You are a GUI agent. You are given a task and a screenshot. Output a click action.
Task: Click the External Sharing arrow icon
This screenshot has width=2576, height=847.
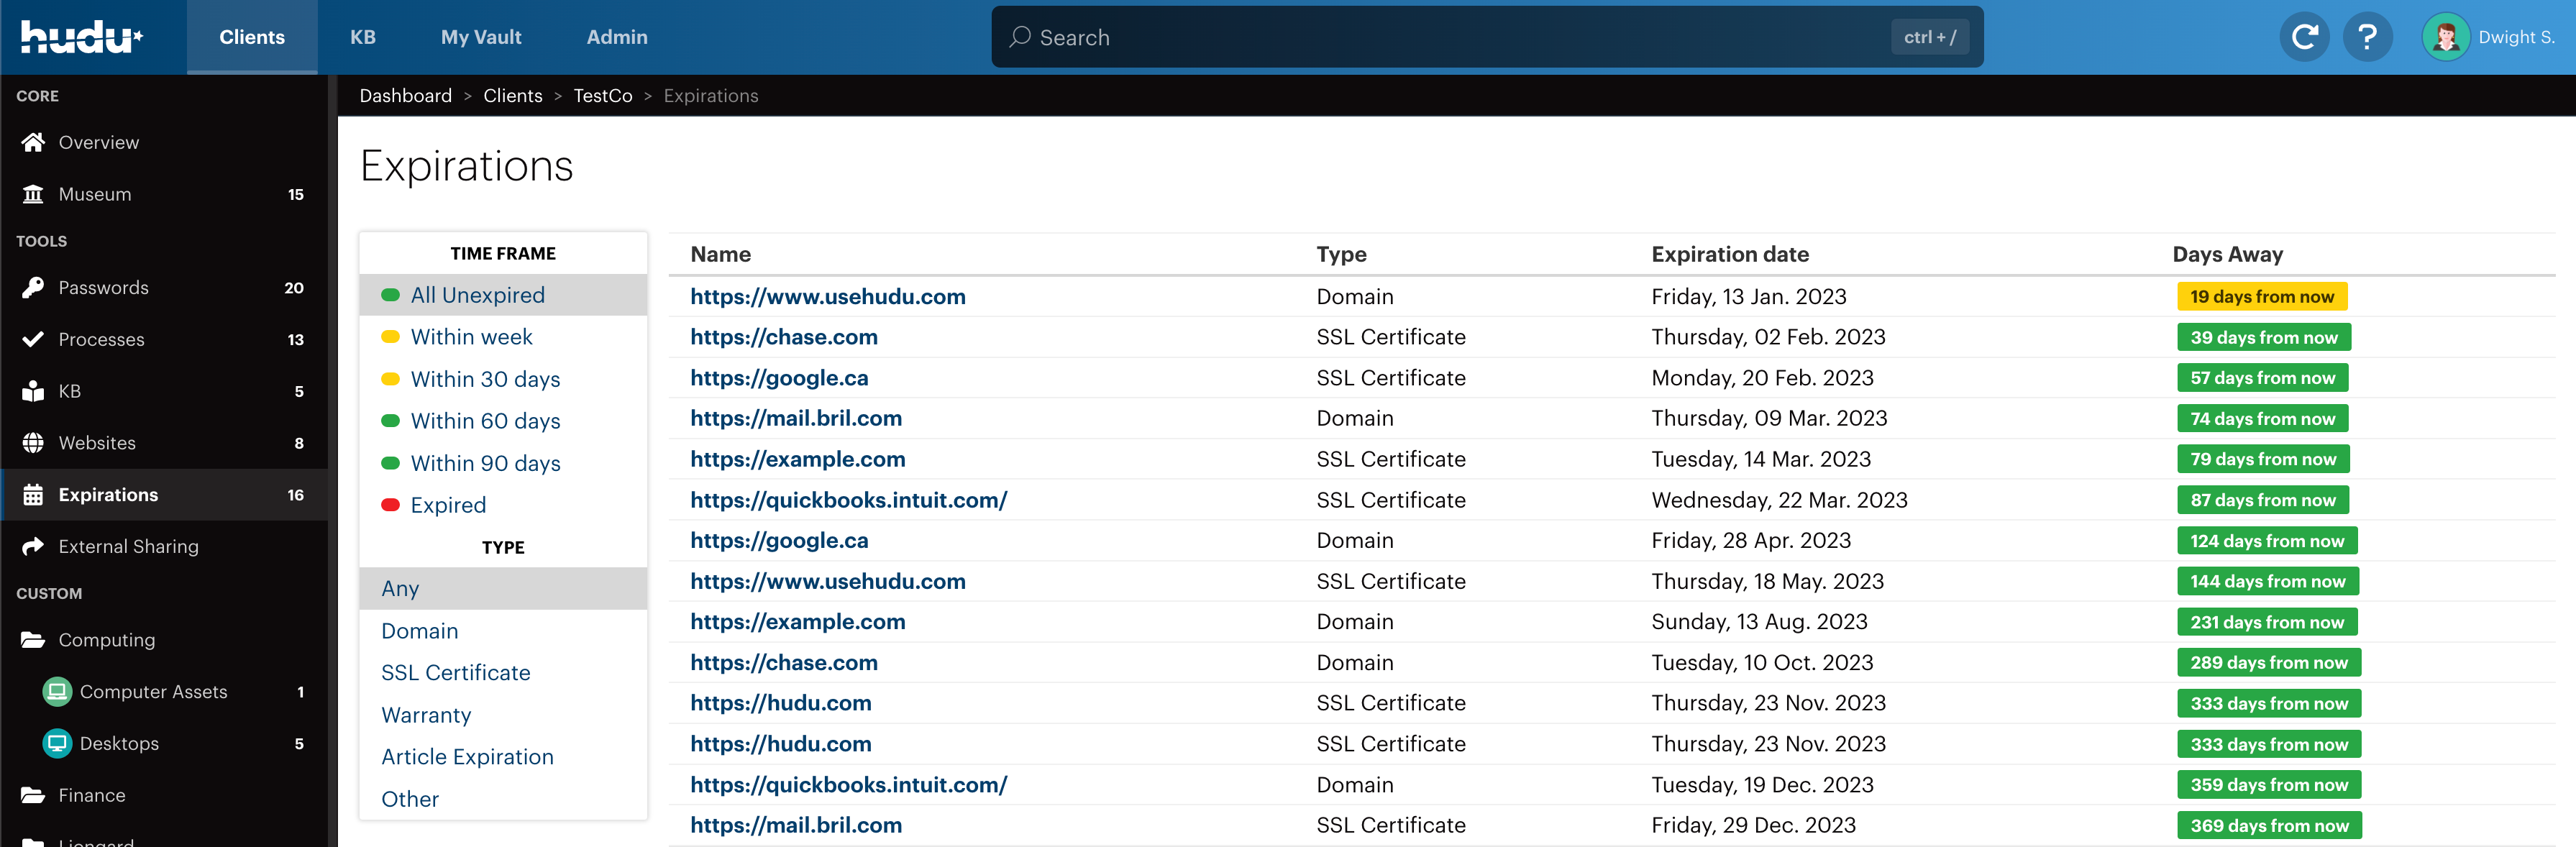pos(33,546)
